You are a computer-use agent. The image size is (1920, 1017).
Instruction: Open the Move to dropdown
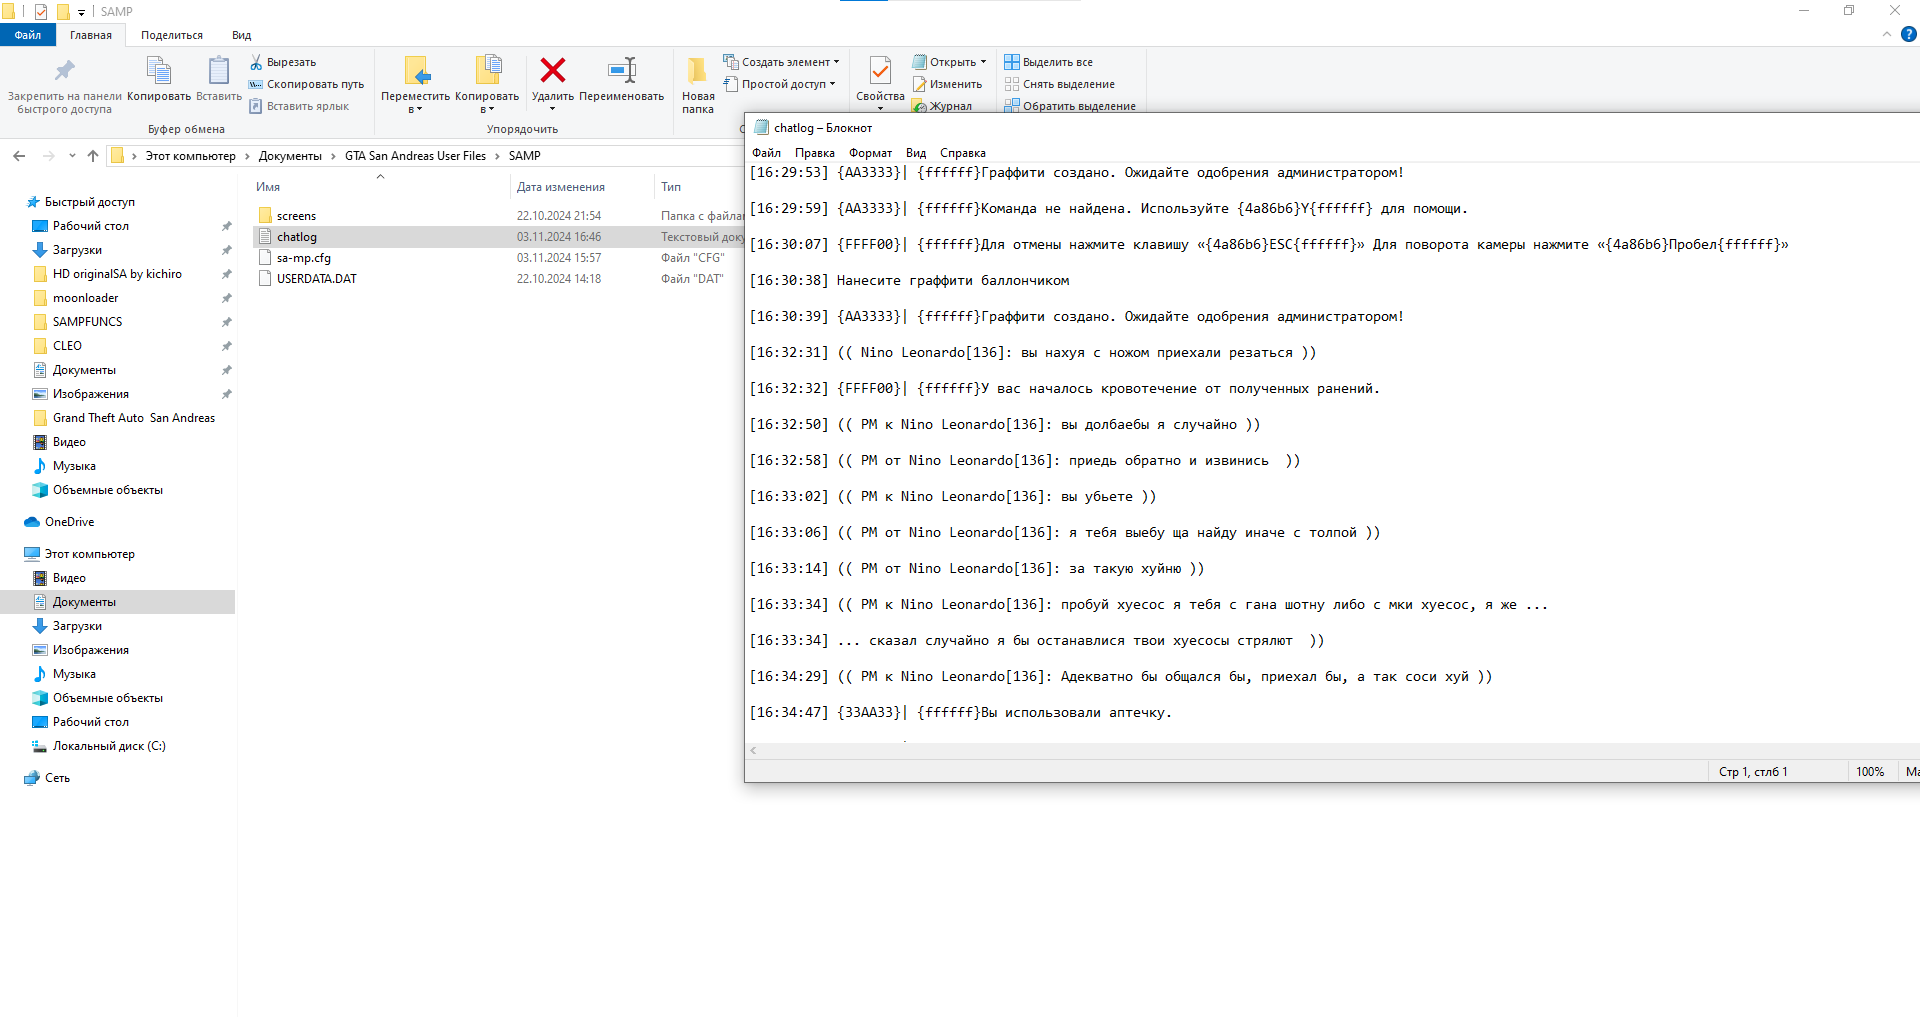point(415,108)
